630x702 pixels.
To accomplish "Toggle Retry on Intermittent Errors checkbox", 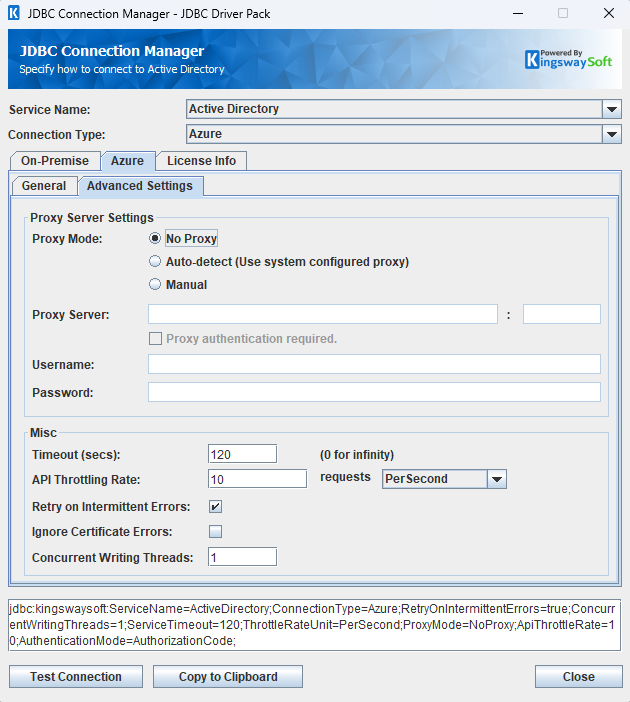I will [x=215, y=507].
